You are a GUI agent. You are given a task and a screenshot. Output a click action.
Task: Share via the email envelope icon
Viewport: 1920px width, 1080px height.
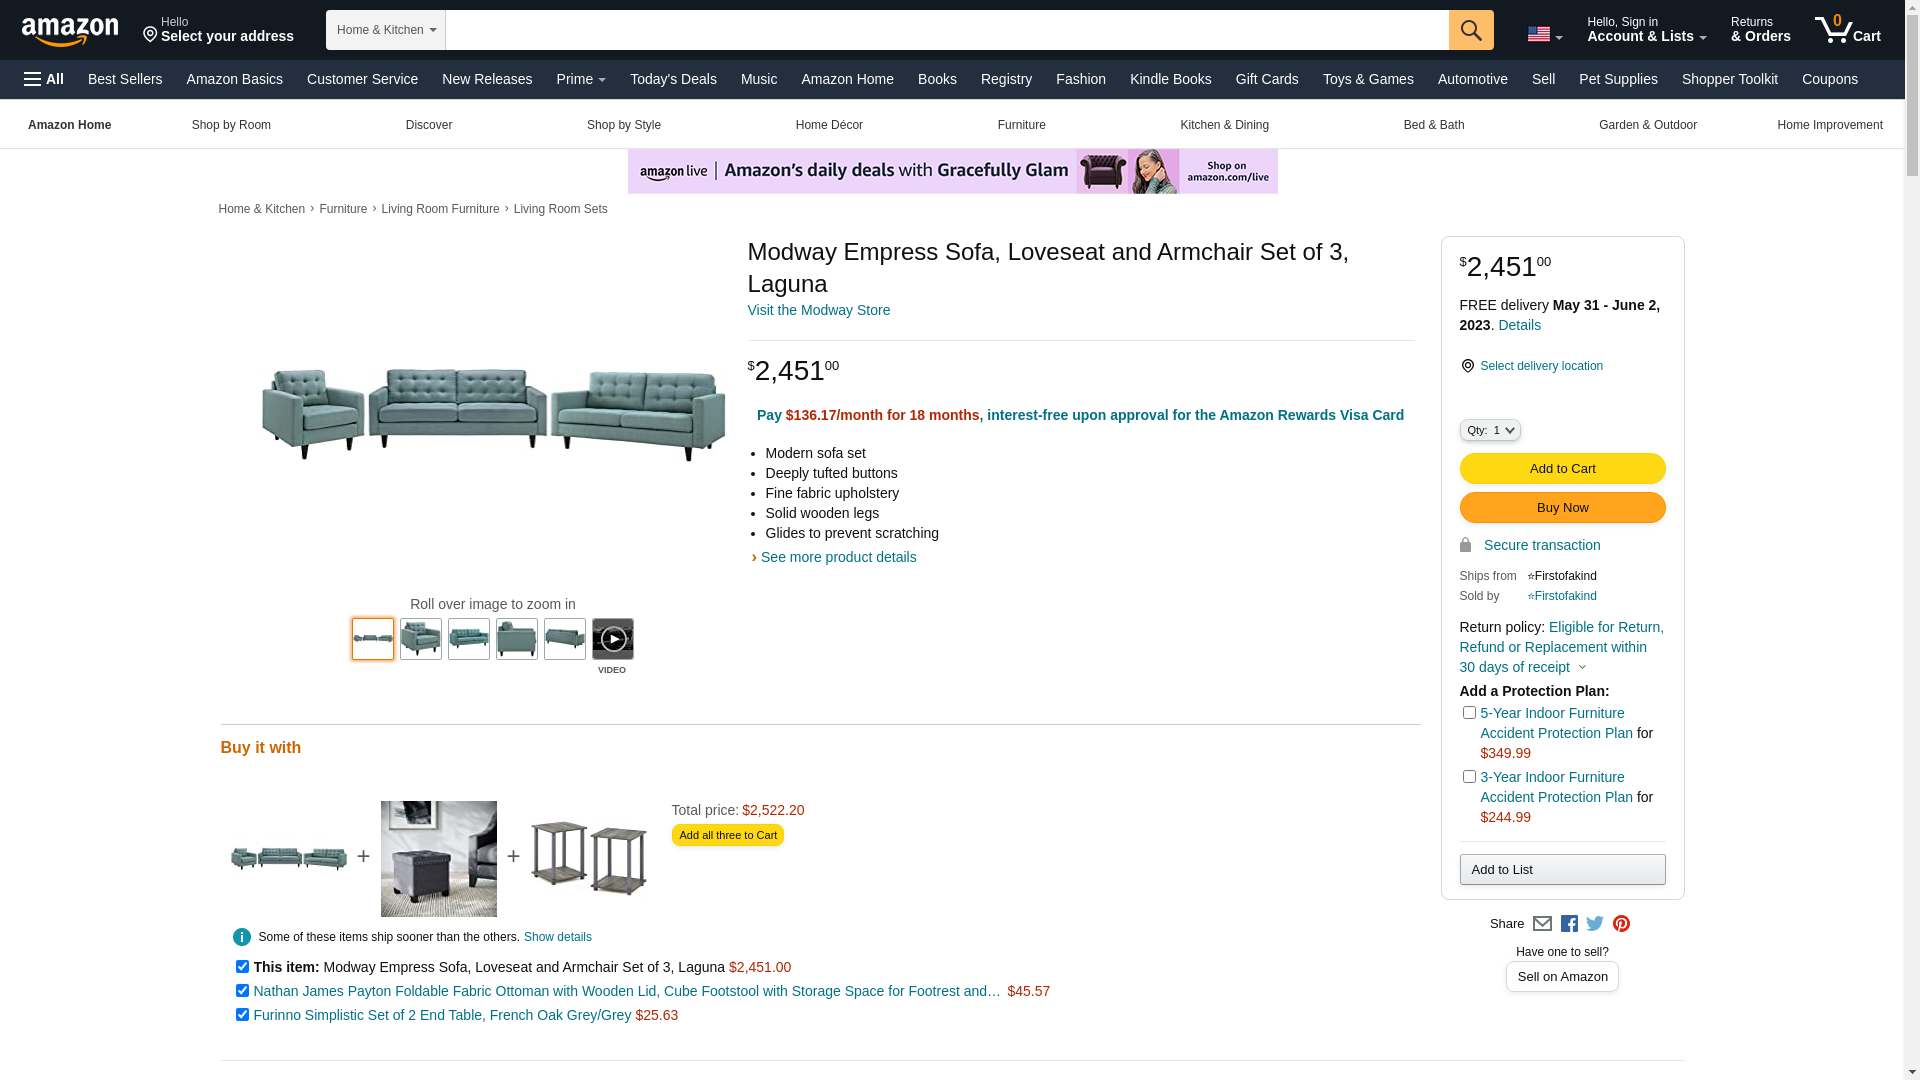click(1542, 924)
